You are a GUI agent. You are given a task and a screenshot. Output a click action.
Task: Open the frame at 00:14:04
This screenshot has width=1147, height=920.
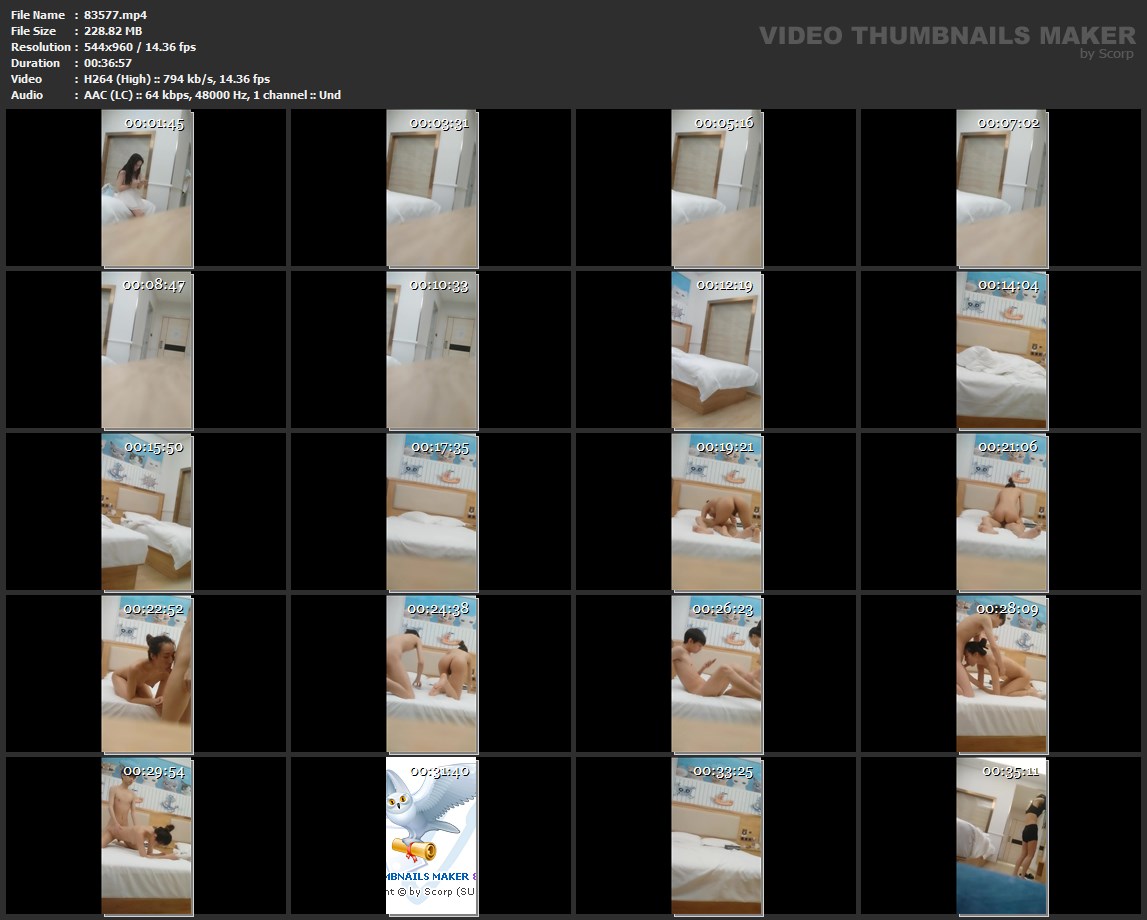[x=1001, y=350]
